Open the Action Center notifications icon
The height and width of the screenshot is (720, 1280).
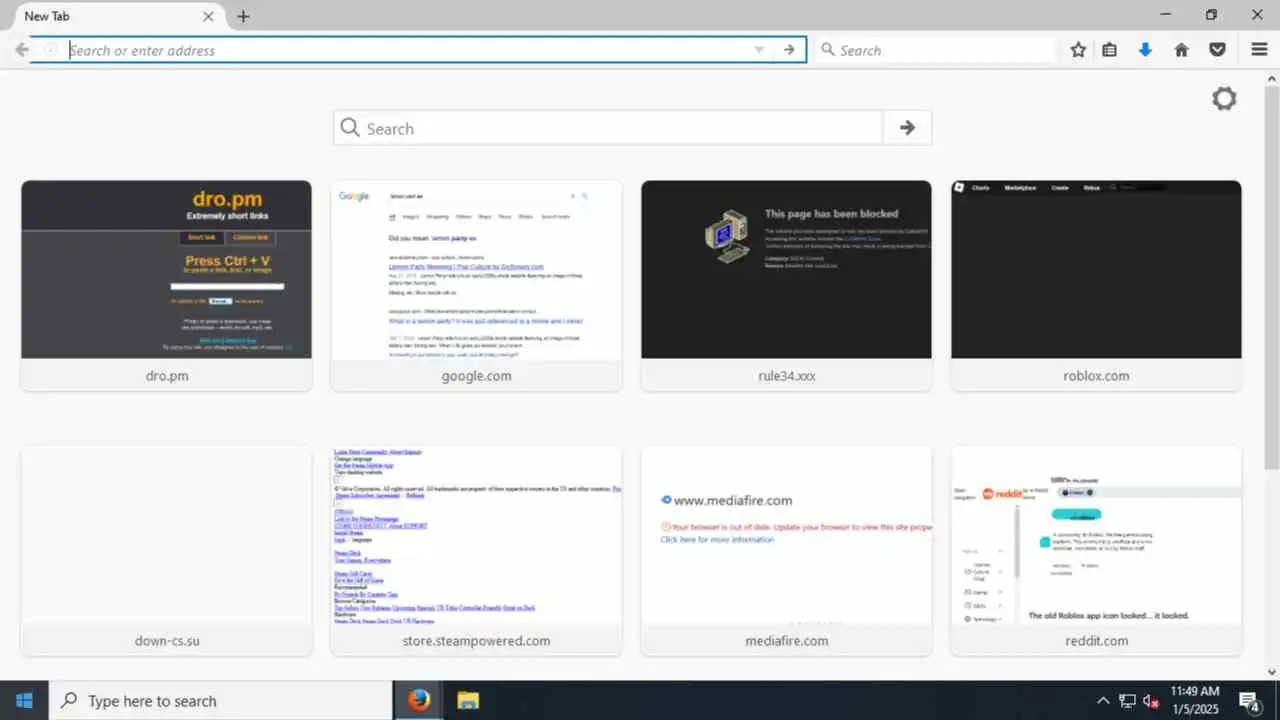pos(1249,700)
